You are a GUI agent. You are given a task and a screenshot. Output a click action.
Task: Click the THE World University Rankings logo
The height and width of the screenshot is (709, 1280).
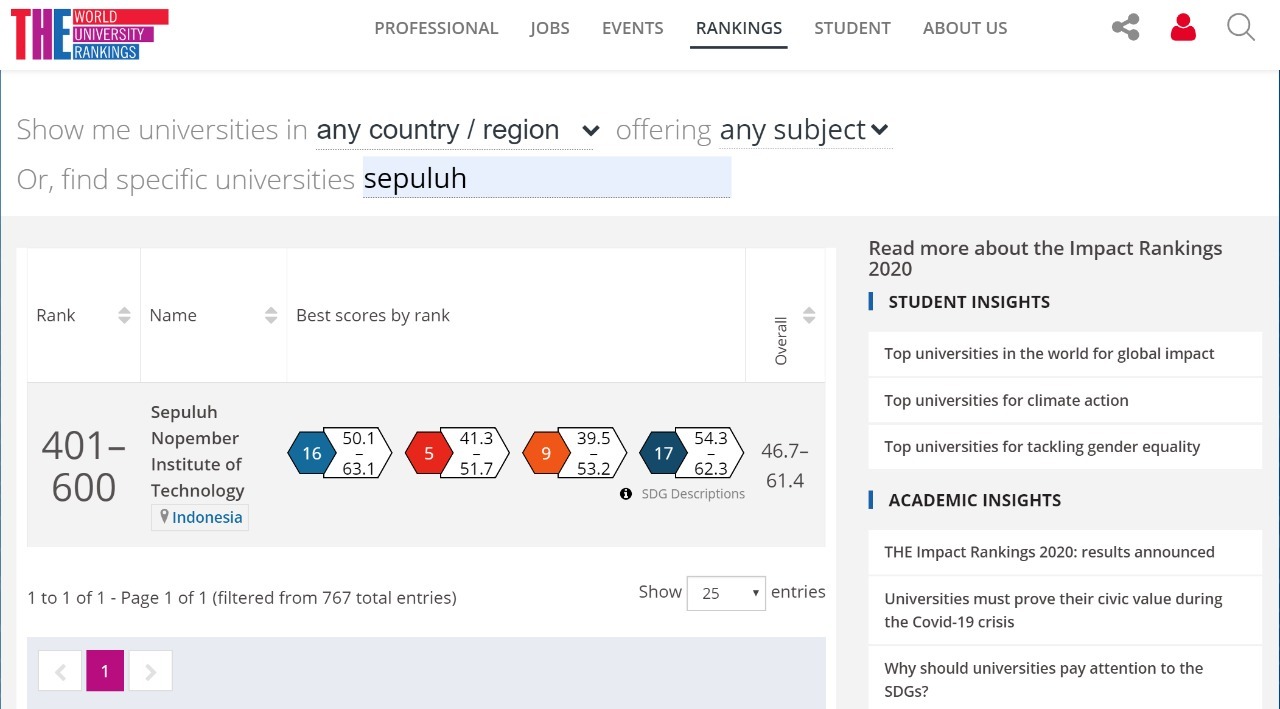pos(89,34)
